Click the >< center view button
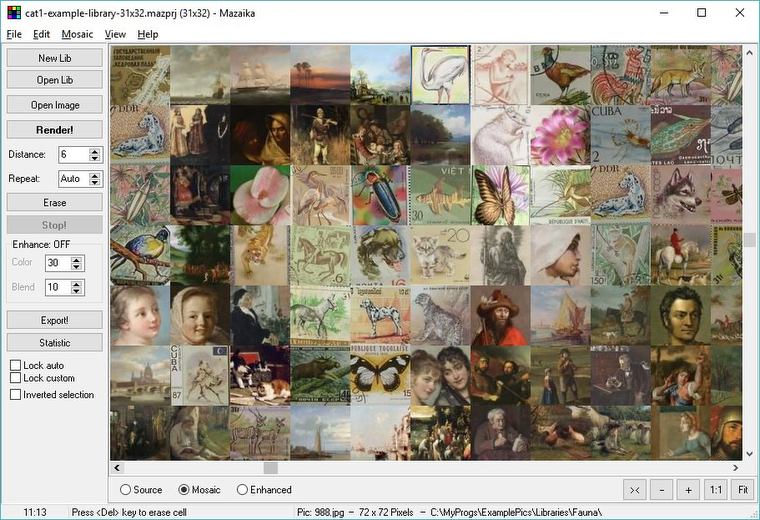 635,490
